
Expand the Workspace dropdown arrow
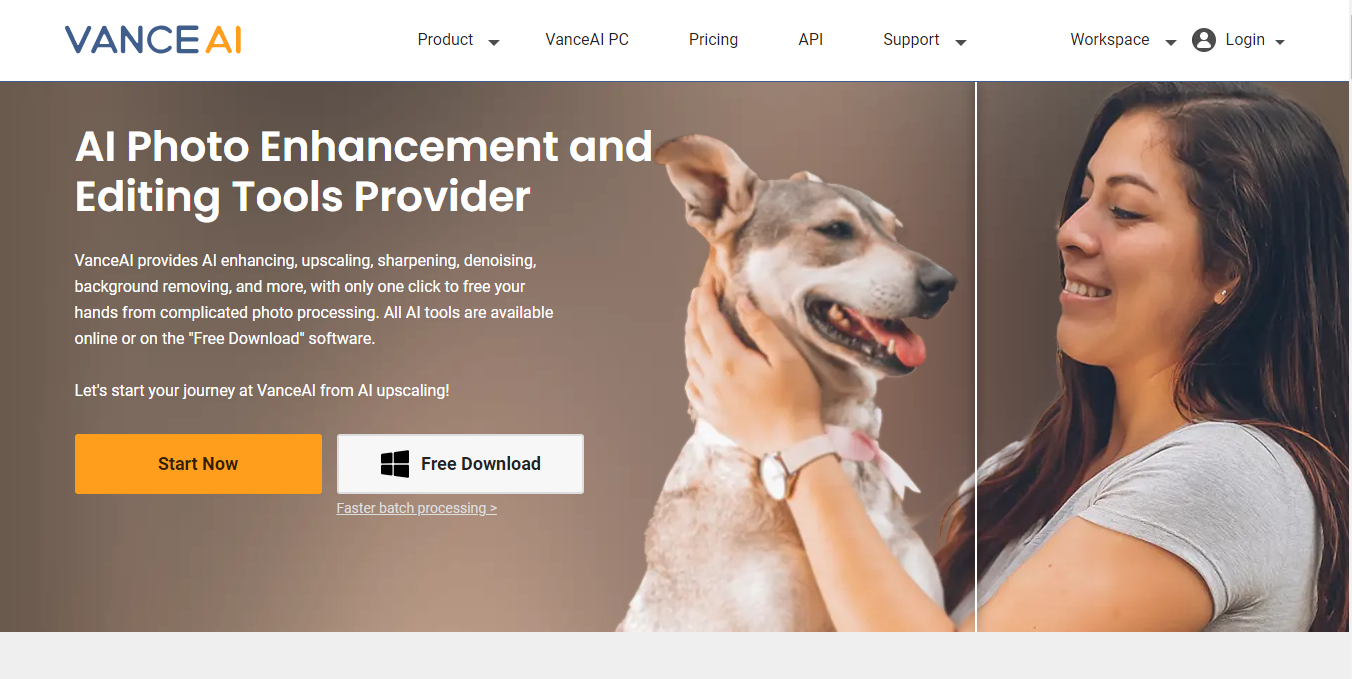[1171, 43]
